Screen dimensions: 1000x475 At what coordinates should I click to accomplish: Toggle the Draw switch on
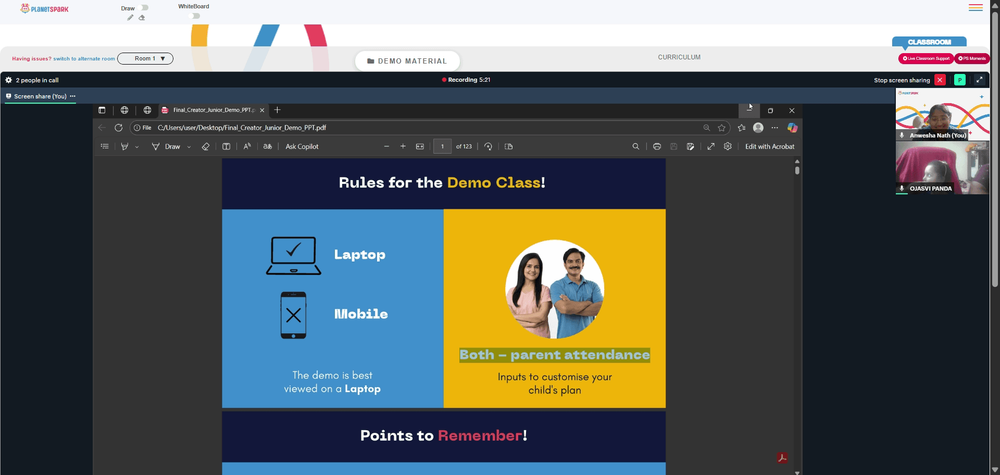pos(144,8)
